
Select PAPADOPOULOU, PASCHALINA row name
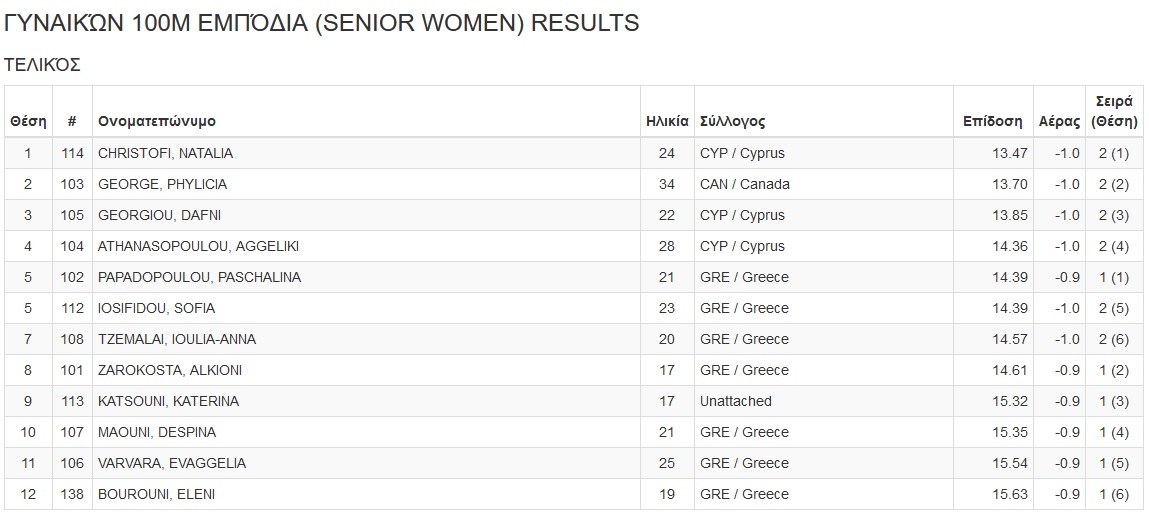coord(199,277)
